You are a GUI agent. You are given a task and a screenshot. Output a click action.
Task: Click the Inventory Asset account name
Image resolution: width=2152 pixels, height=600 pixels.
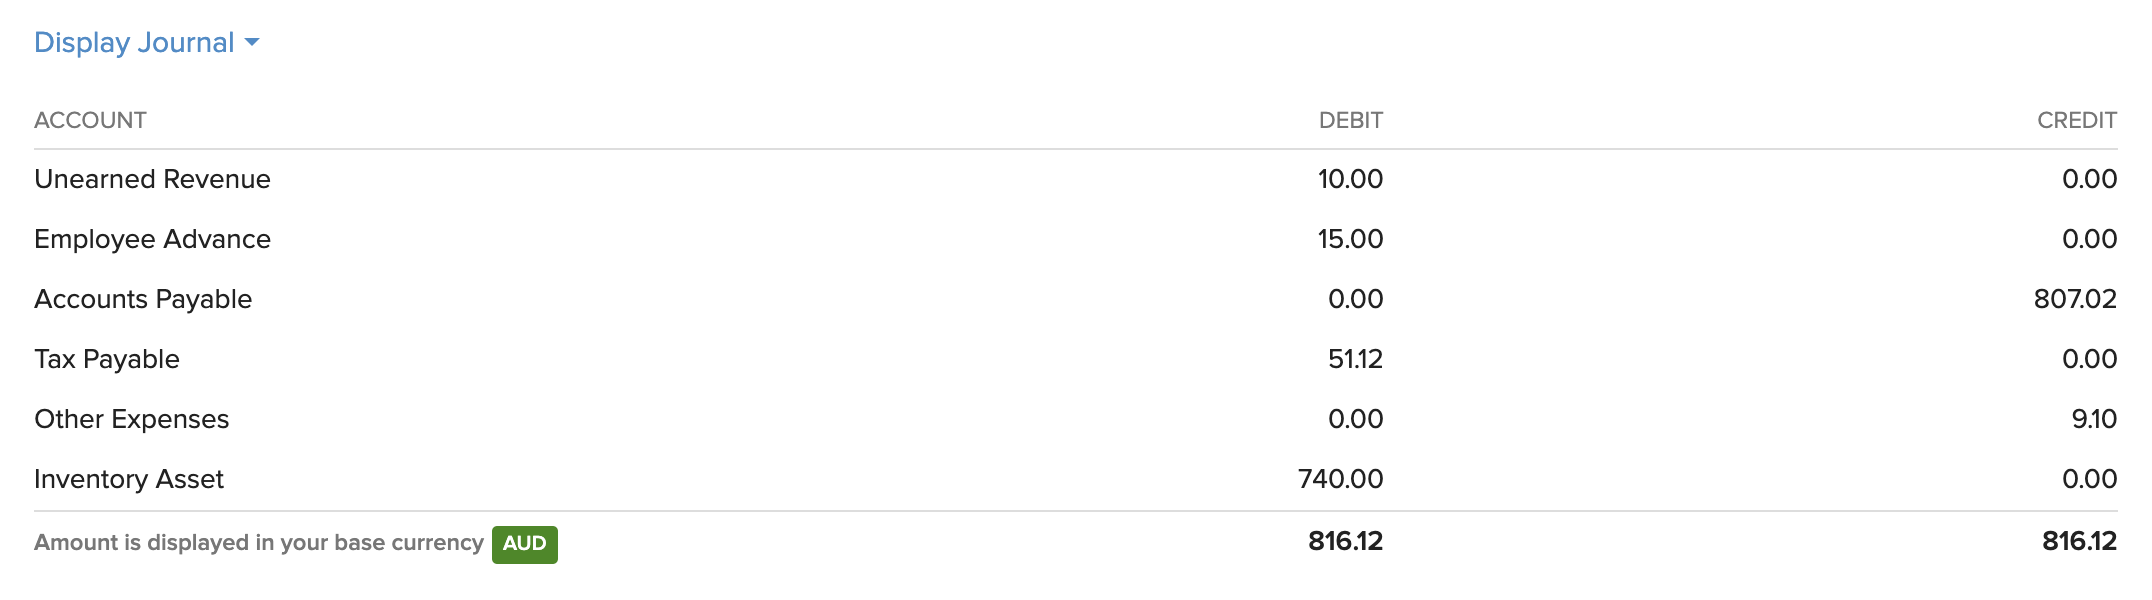tap(129, 480)
